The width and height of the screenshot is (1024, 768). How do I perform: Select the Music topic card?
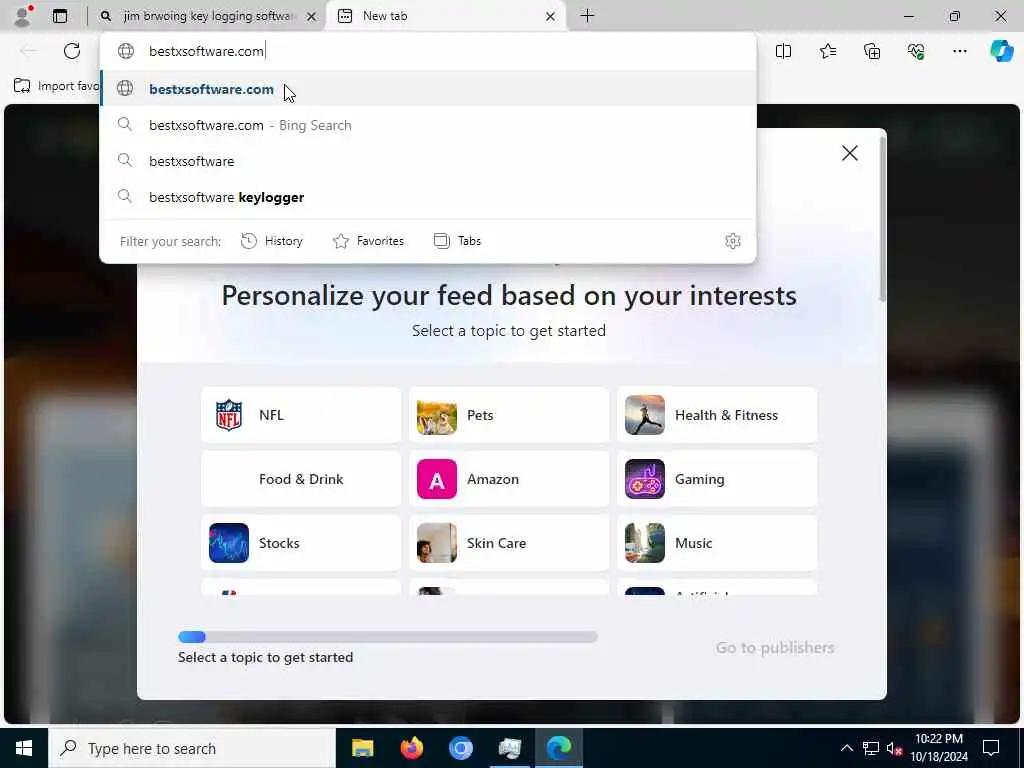717,543
